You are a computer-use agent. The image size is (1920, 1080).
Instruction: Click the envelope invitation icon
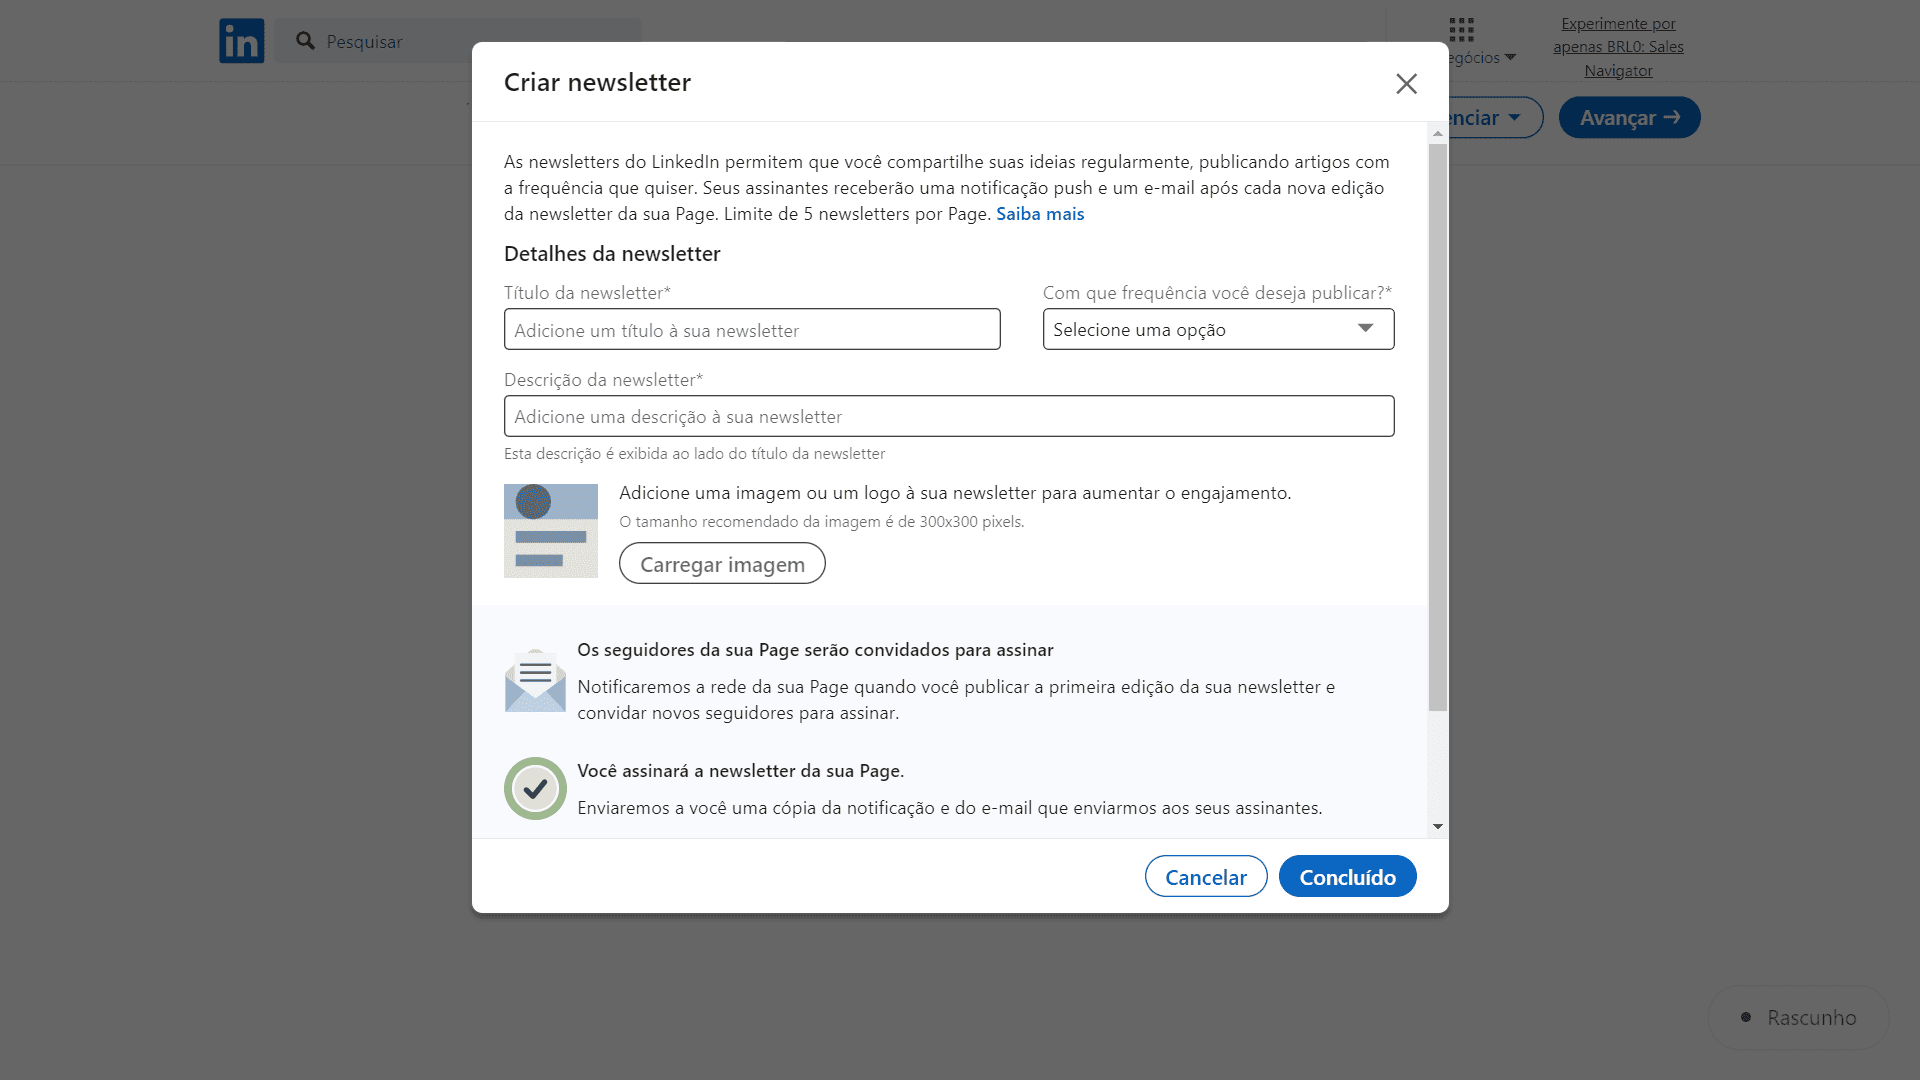[535, 682]
